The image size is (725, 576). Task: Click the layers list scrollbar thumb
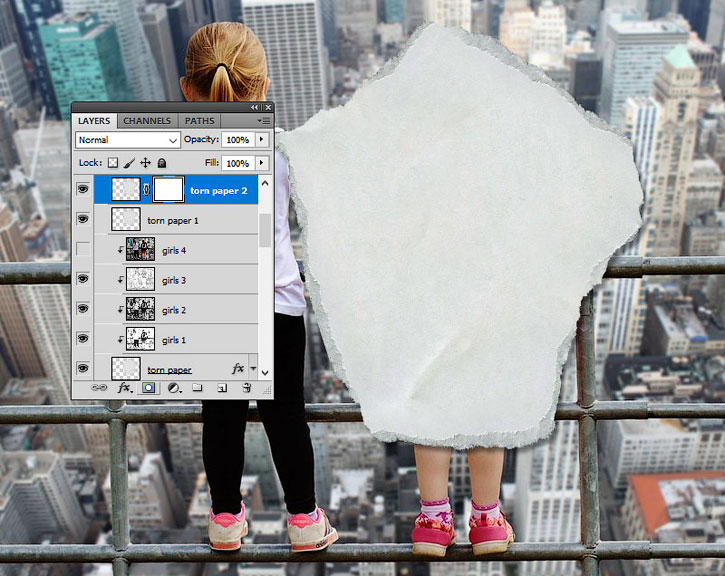click(265, 230)
